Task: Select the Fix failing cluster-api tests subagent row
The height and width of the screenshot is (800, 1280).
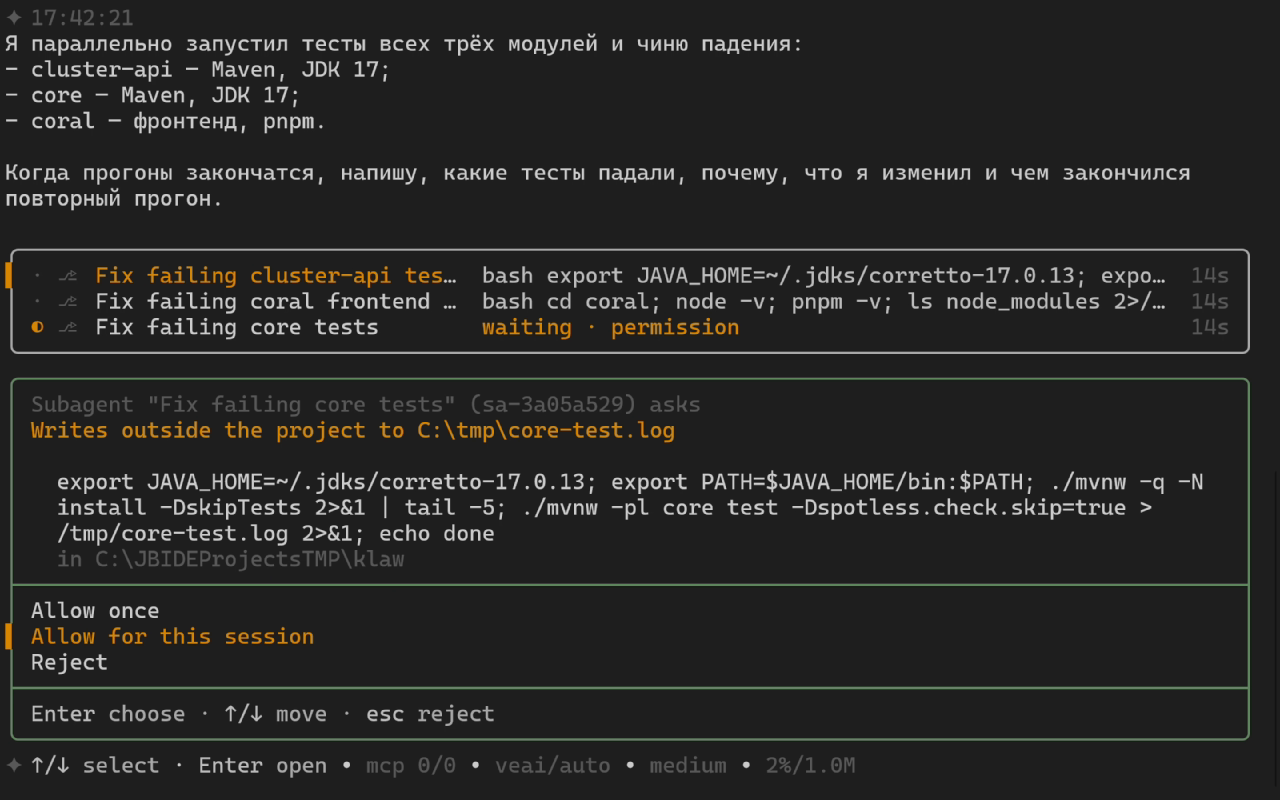Action: 630,276
